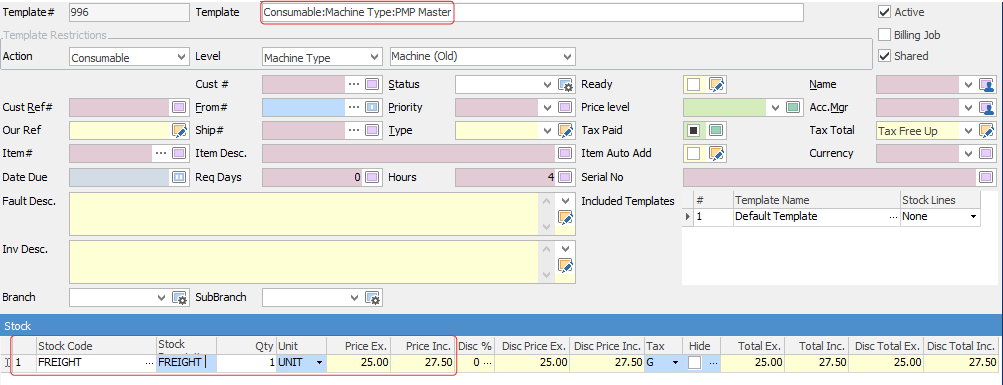Click the icon beside Item# field
Image resolution: width=1003 pixels, height=385 pixels.
(x=179, y=153)
